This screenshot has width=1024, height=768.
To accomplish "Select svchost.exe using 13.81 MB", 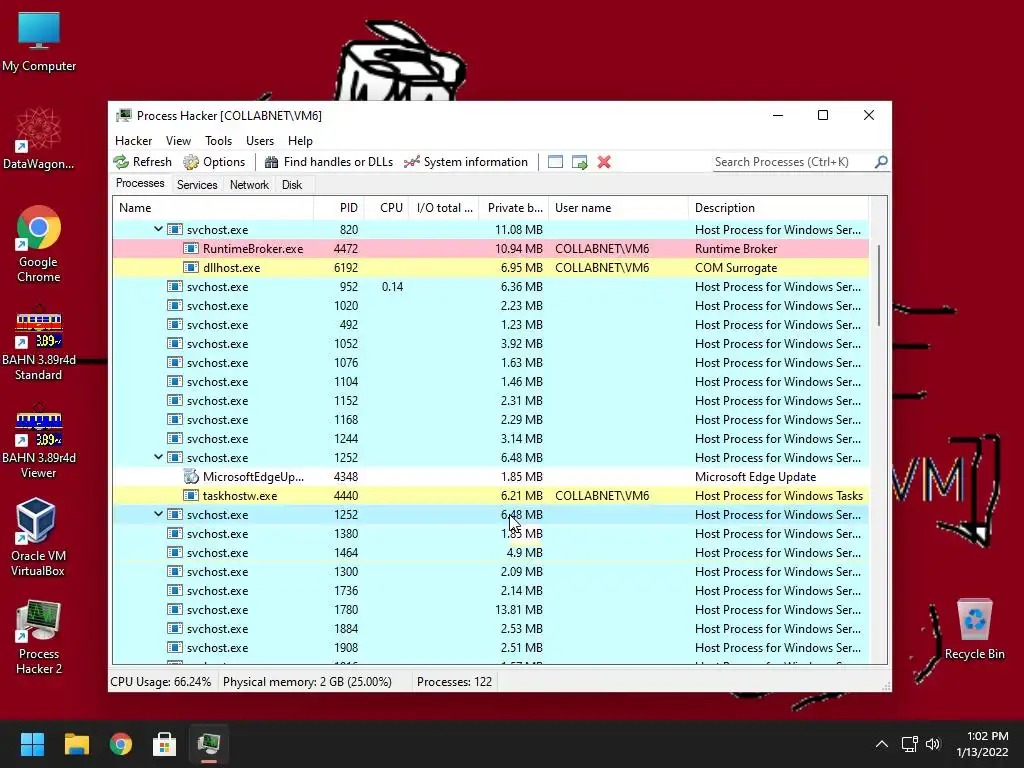I will click(491, 609).
